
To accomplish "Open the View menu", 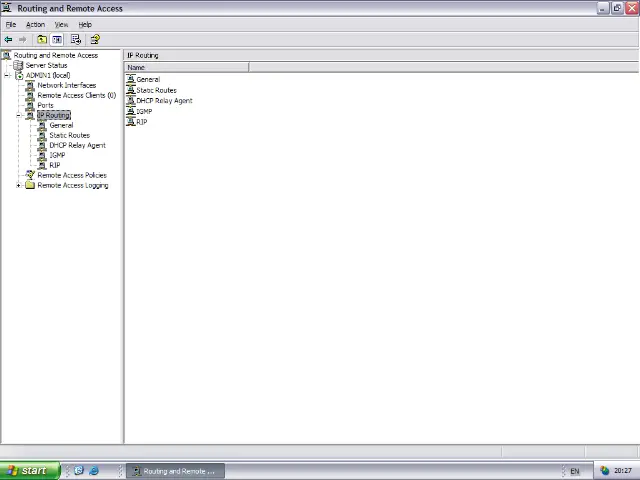I will [62, 24].
